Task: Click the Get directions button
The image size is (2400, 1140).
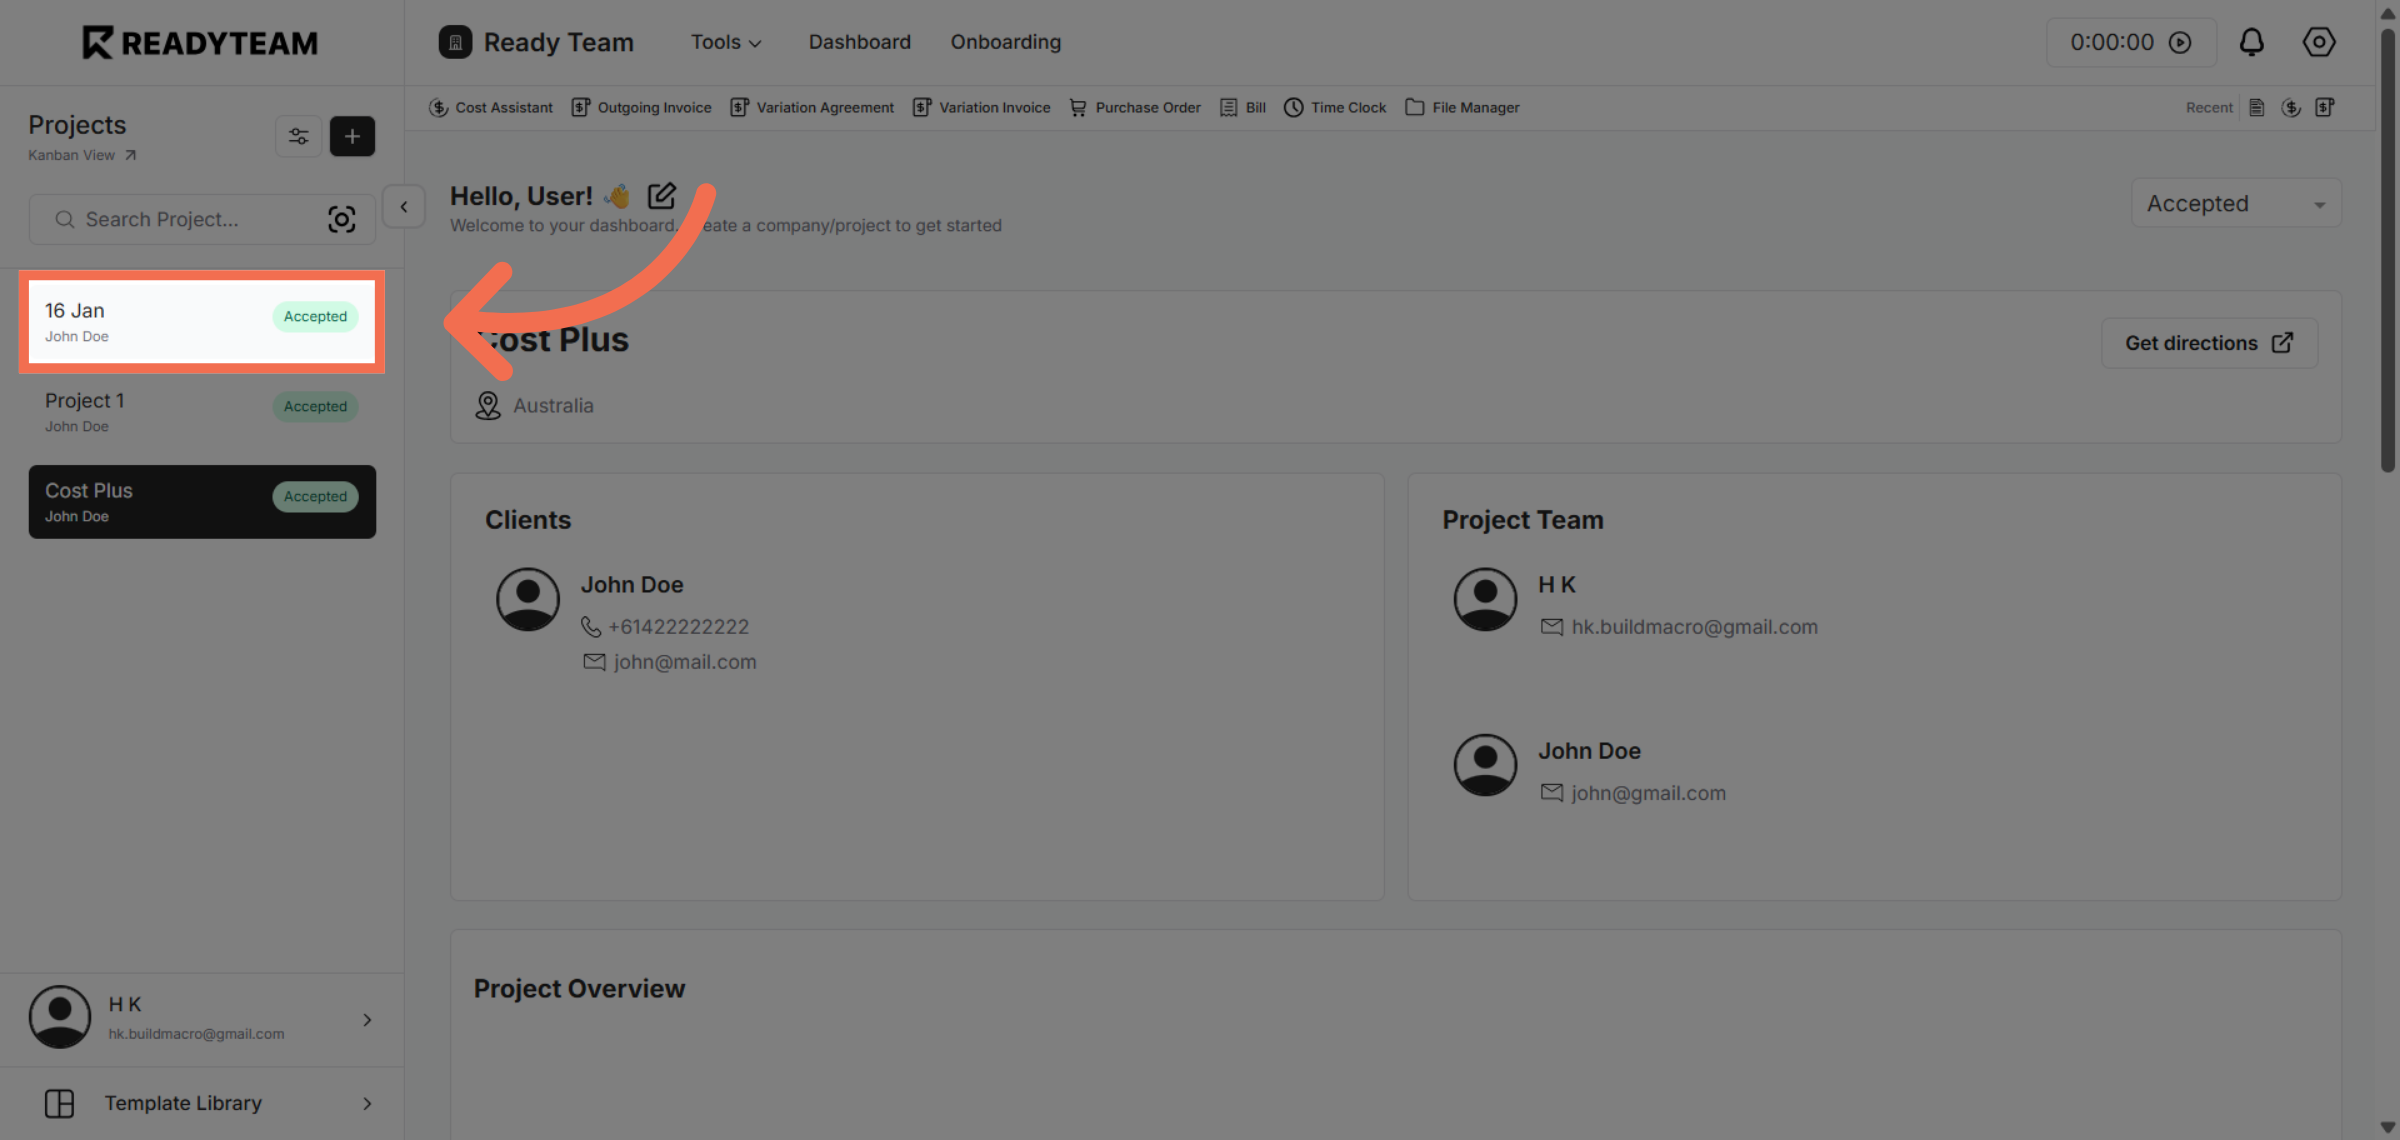Action: tap(2208, 343)
